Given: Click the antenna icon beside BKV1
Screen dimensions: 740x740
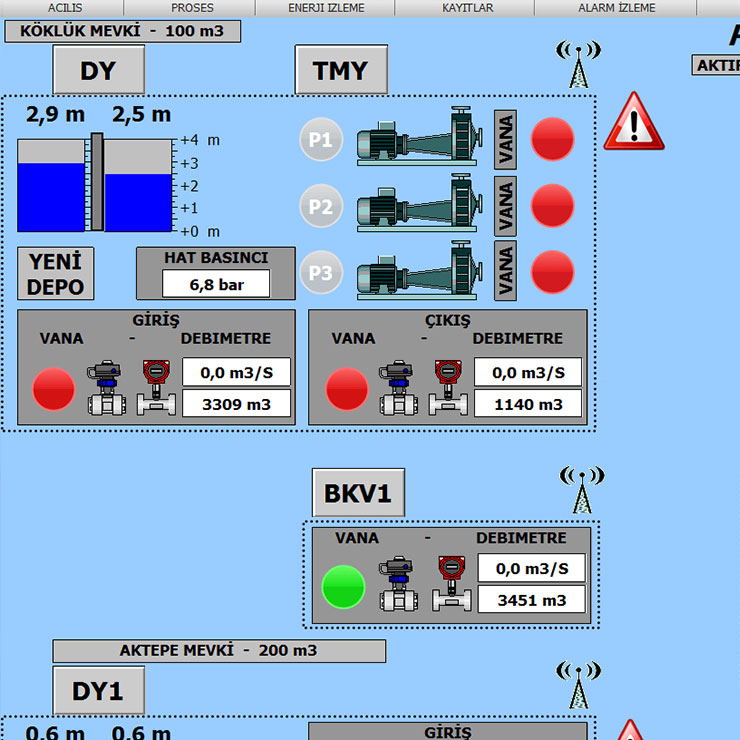Looking at the screenshot, I should coord(582,490).
